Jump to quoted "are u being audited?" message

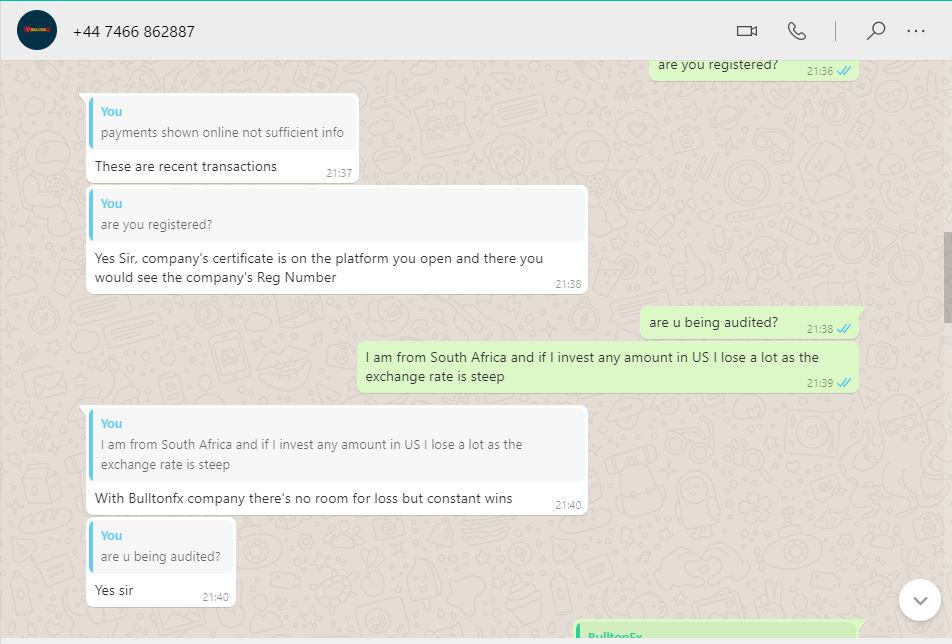(x=162, y=547)
